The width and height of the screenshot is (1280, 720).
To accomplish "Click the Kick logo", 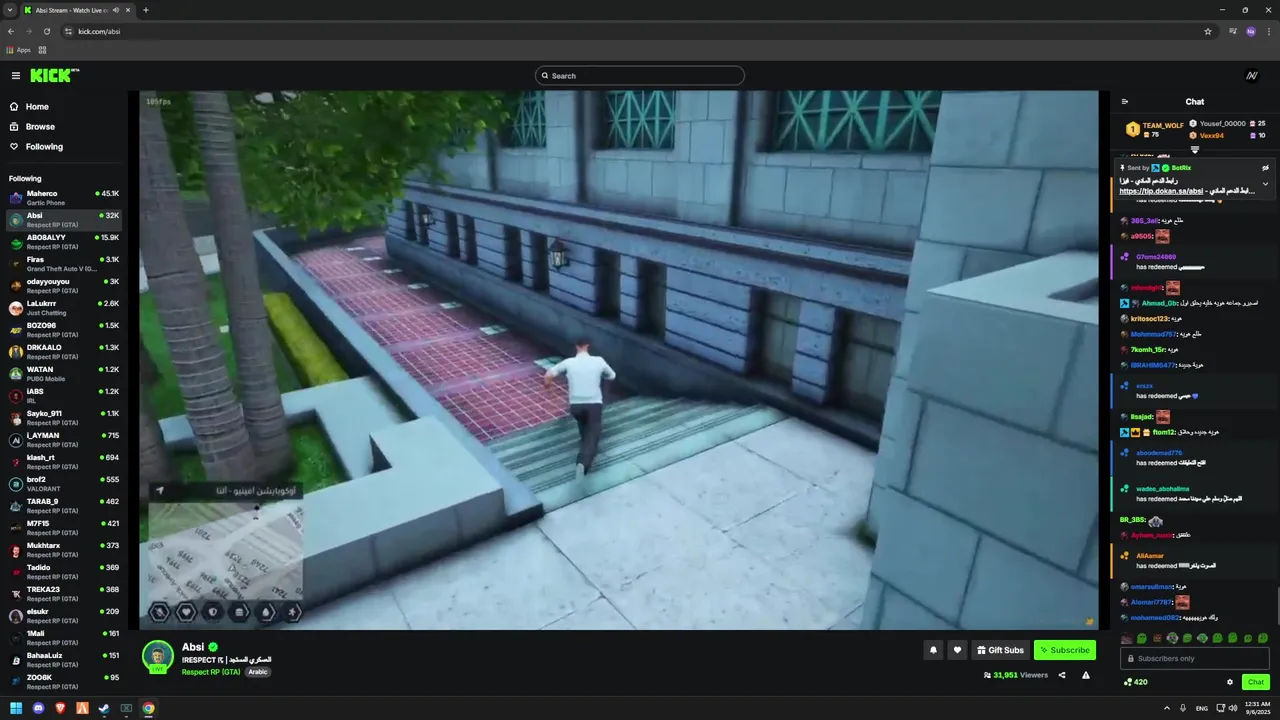I will coord(54,76).
